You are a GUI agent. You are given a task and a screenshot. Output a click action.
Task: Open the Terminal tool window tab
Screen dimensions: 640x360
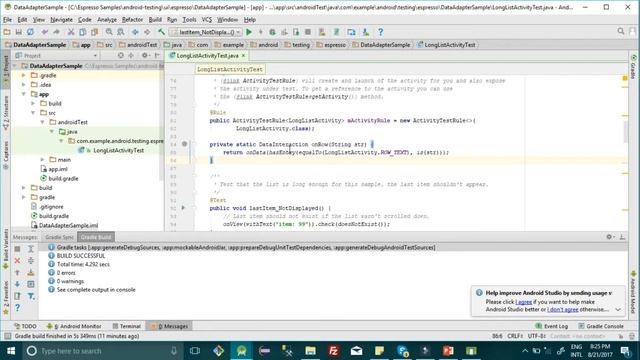(127, 326)
